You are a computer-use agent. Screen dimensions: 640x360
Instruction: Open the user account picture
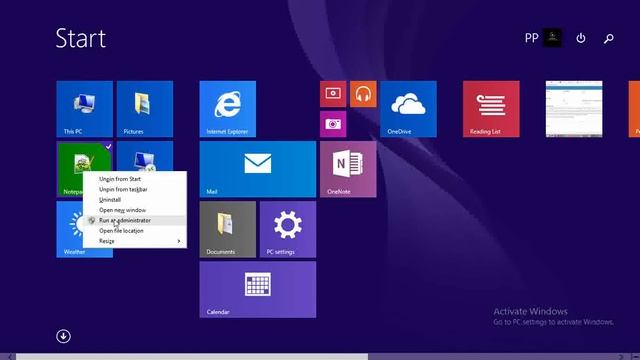click(x=552, y=38)
